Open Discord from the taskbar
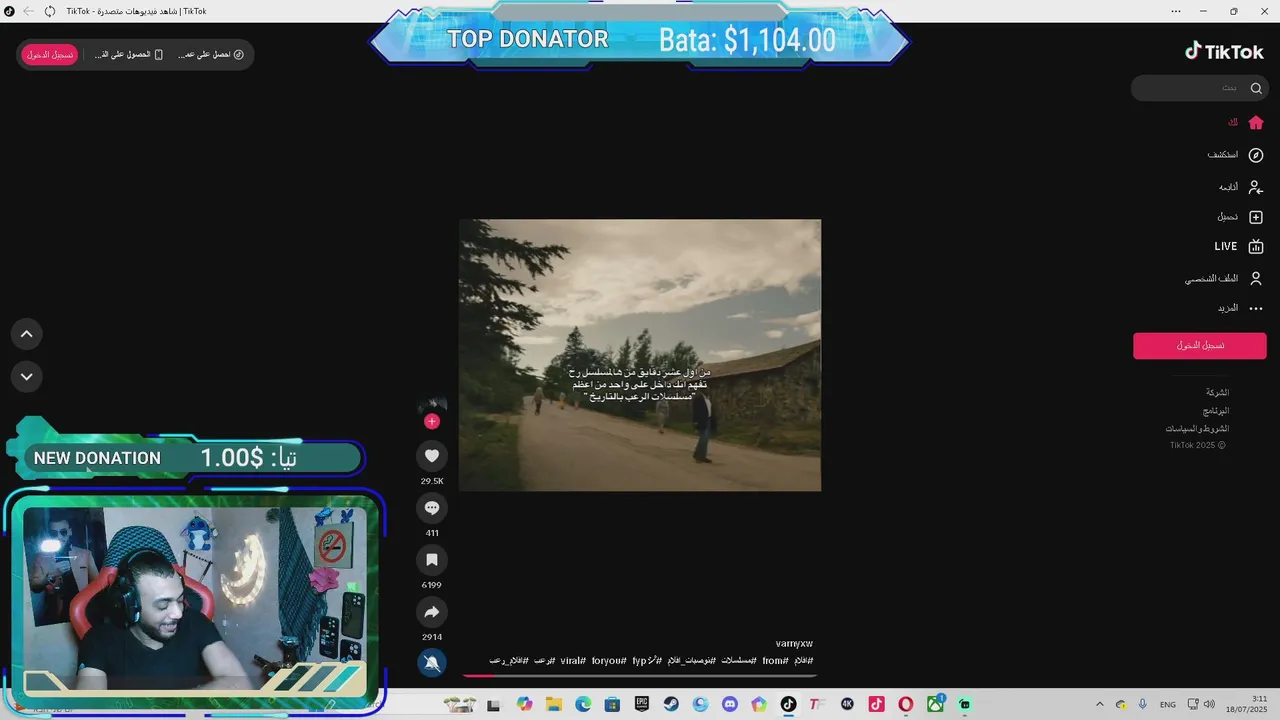Viewport: 1280px width, 720px height. tap(730, 705)
